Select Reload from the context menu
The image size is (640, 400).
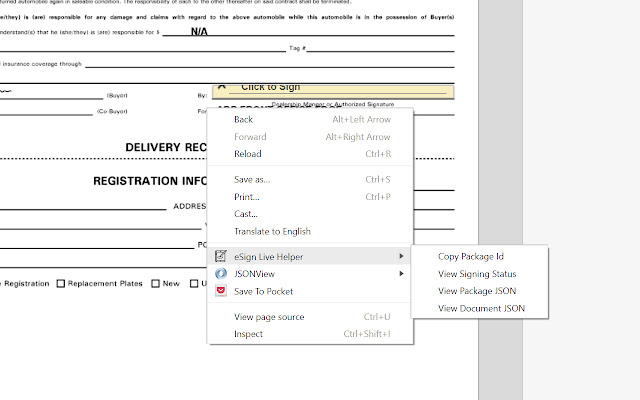(x=310, y=154)
